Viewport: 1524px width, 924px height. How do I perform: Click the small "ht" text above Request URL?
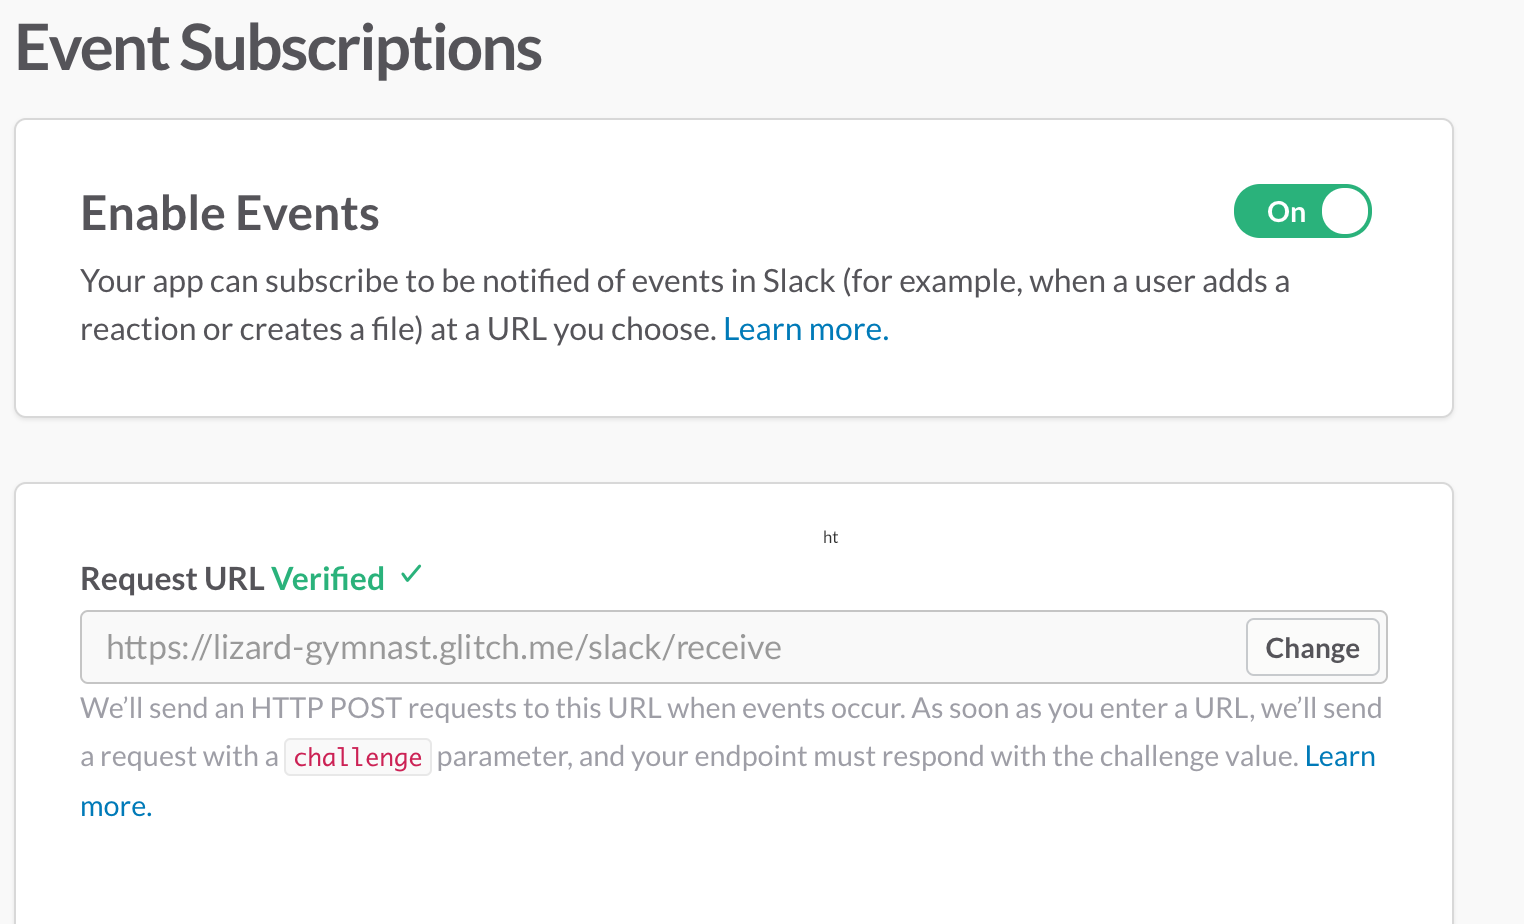(830, 537)
